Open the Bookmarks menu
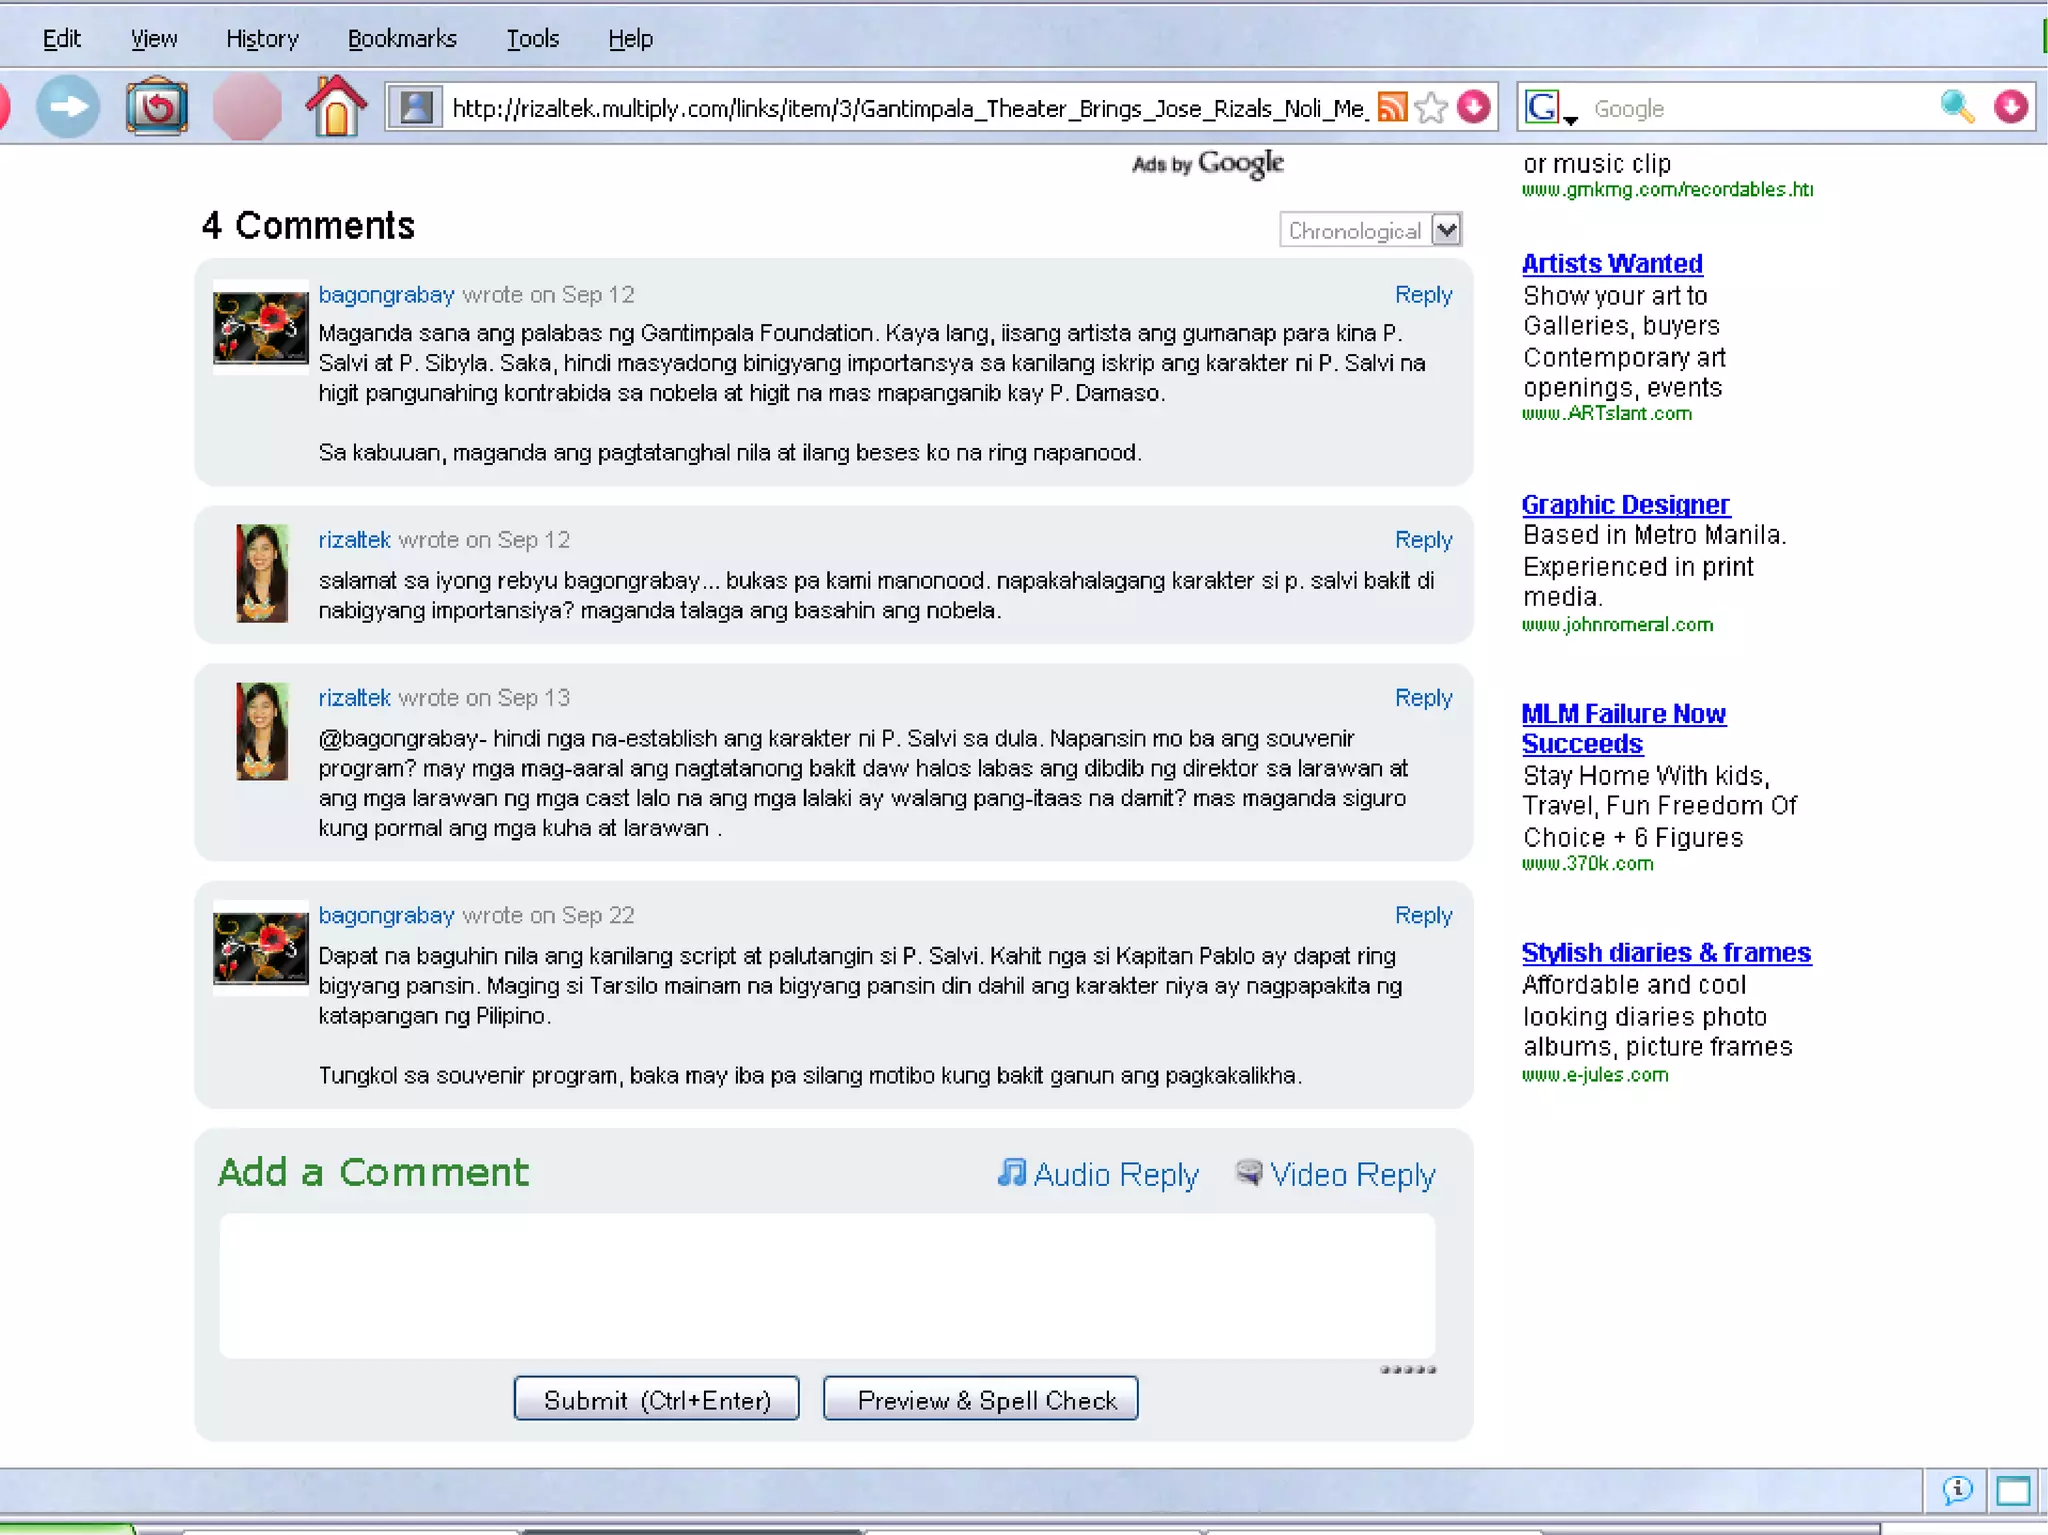The height and width of the screenshot is (1535, 2048). point(402,39)
